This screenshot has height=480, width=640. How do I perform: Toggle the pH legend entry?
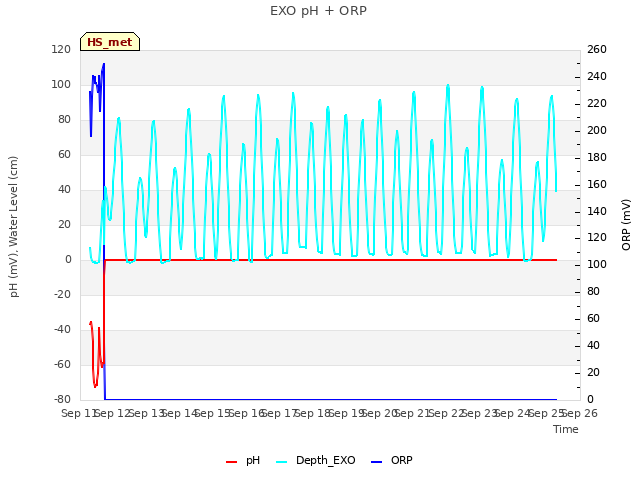[243, 460]
